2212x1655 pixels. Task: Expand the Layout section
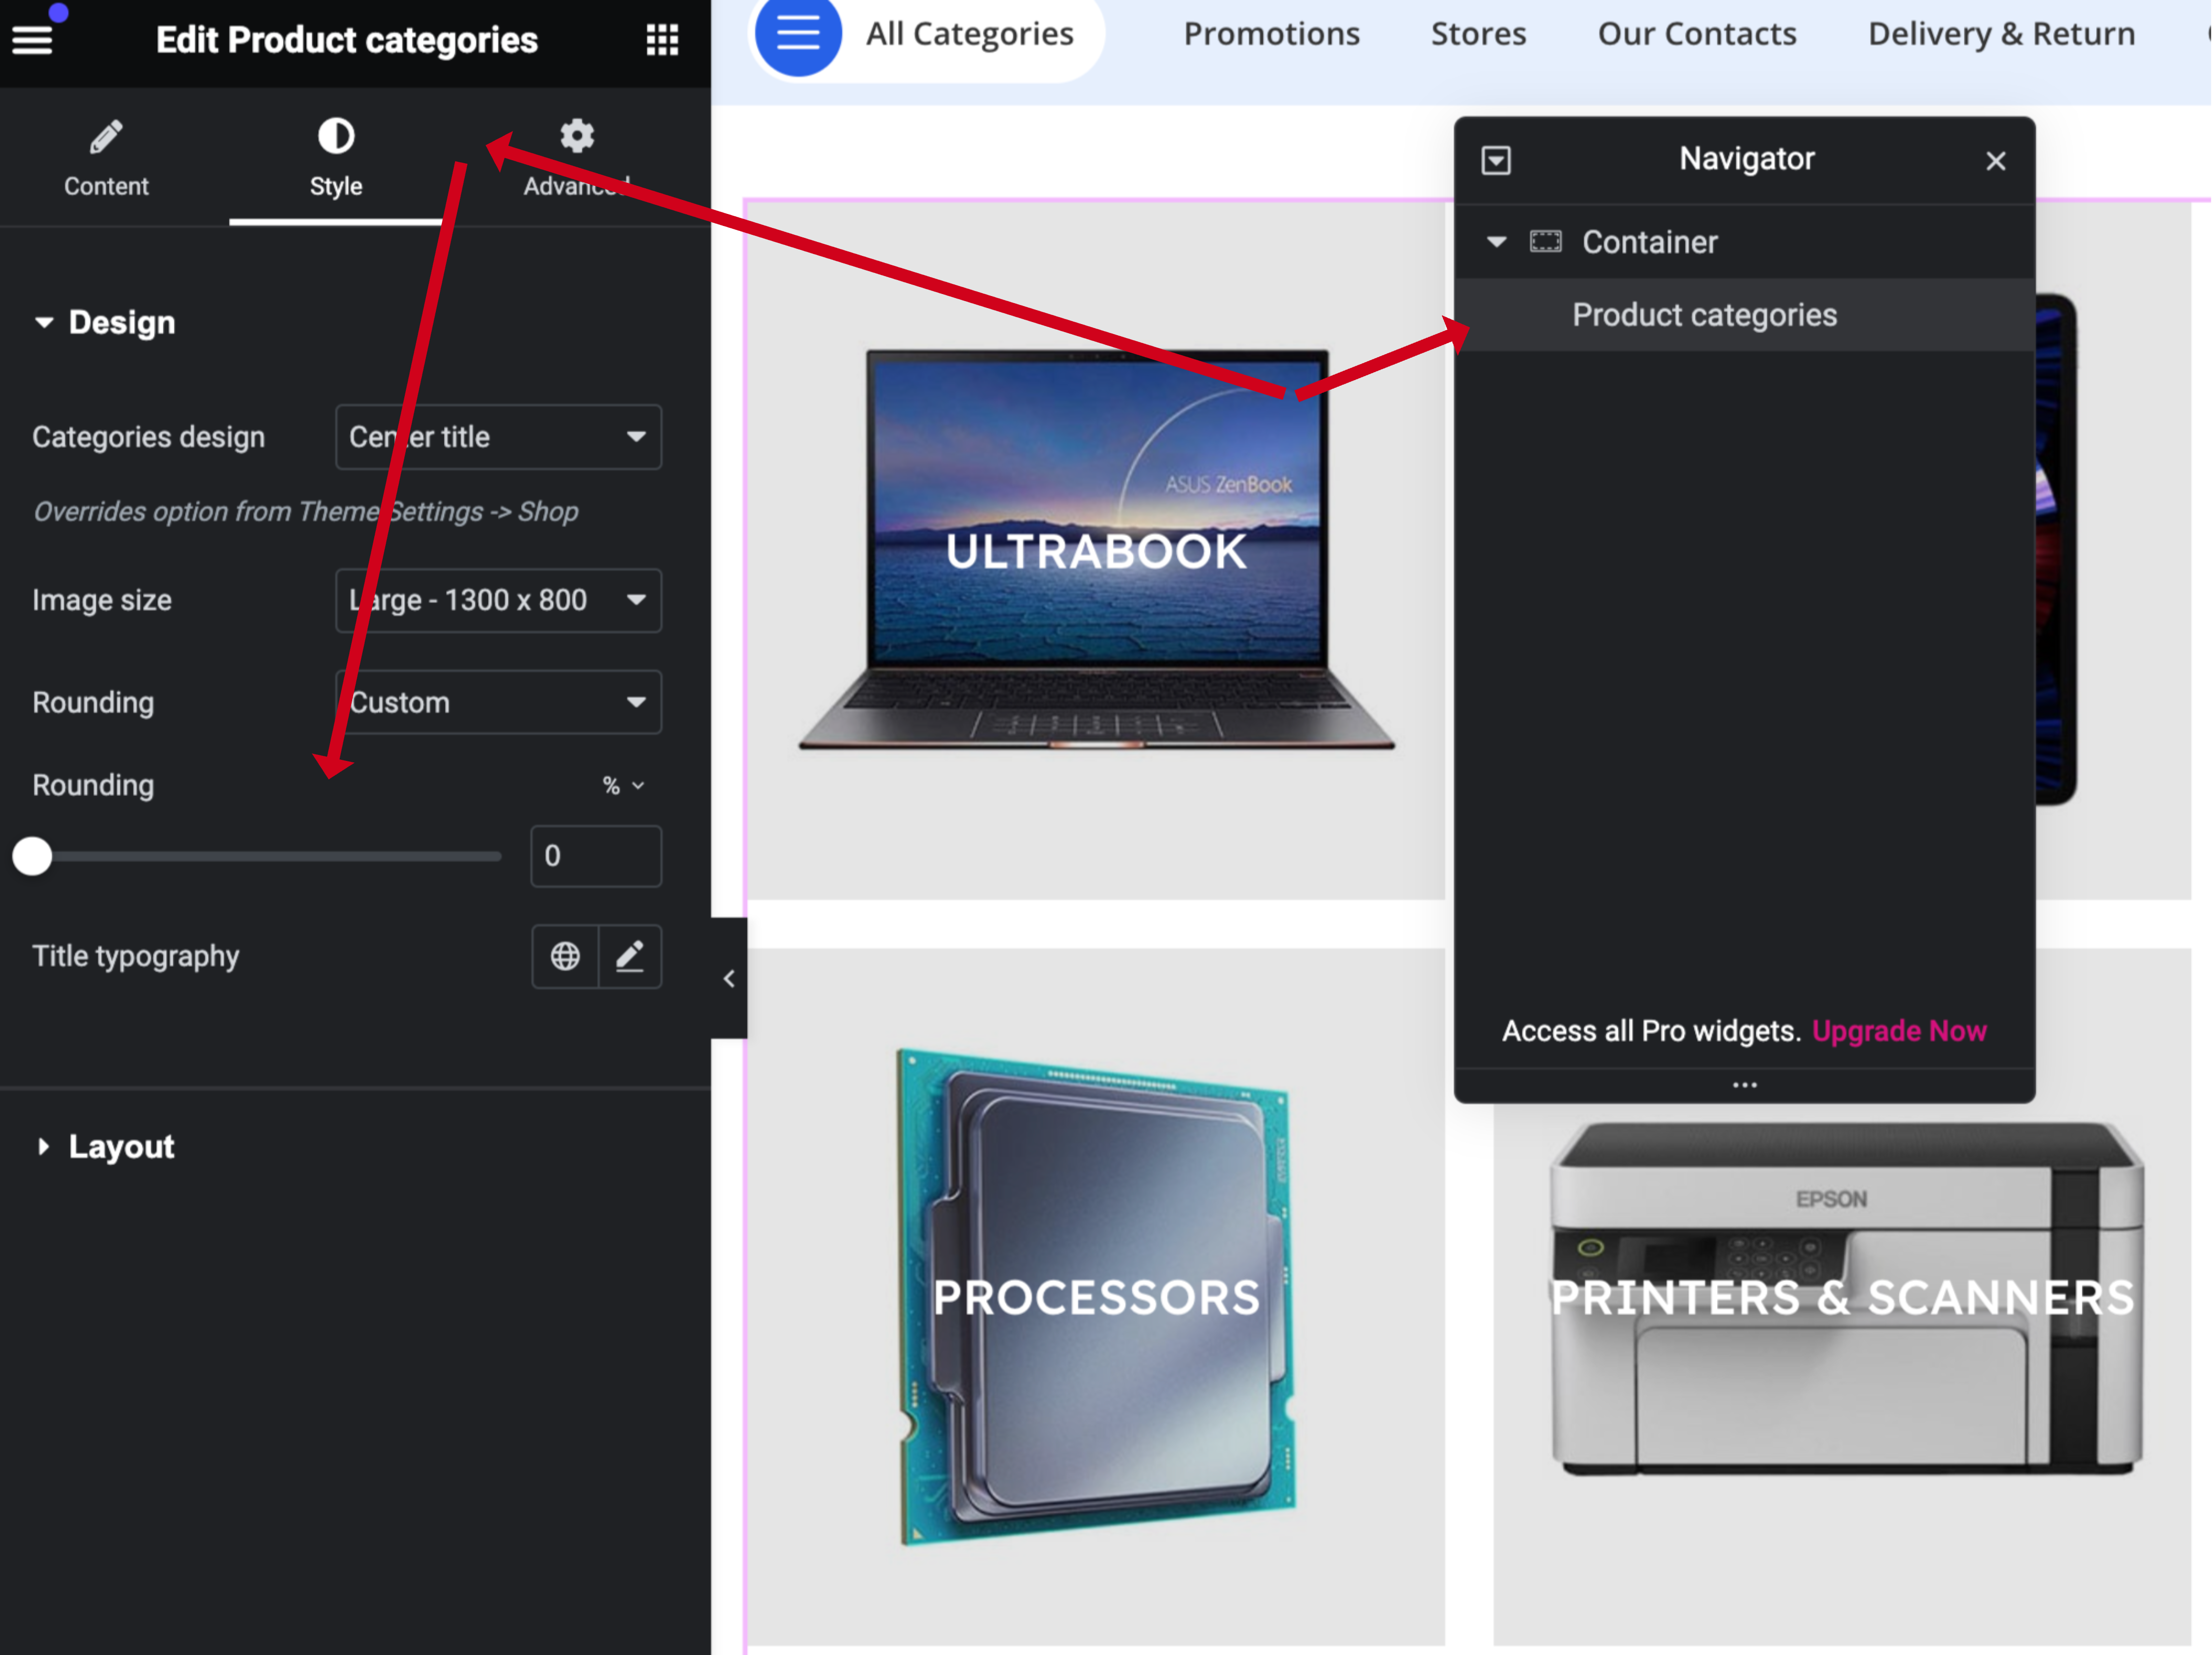click(x=105, y=1146)
